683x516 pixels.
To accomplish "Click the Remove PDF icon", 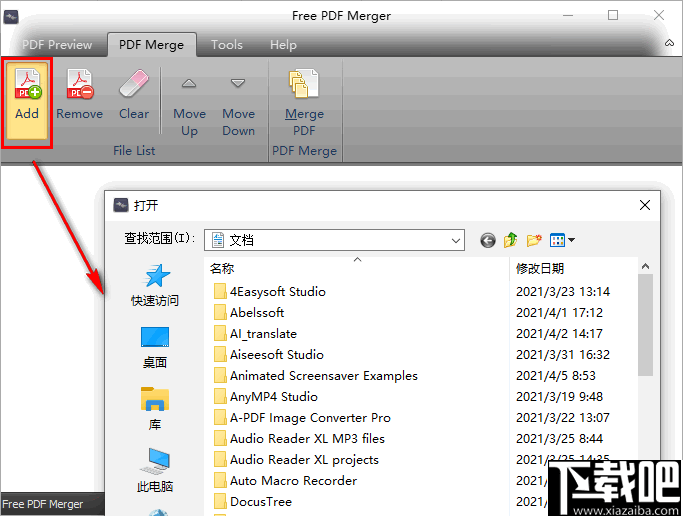I will (80, 84).
